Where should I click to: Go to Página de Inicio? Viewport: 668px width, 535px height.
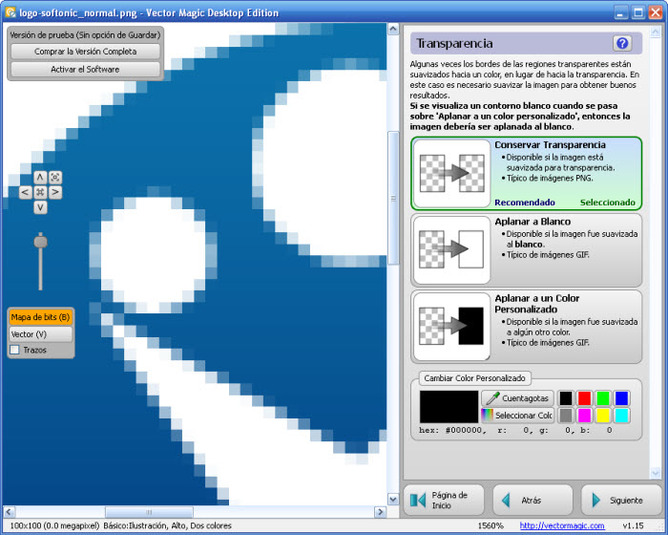click(x=443, y=500)
